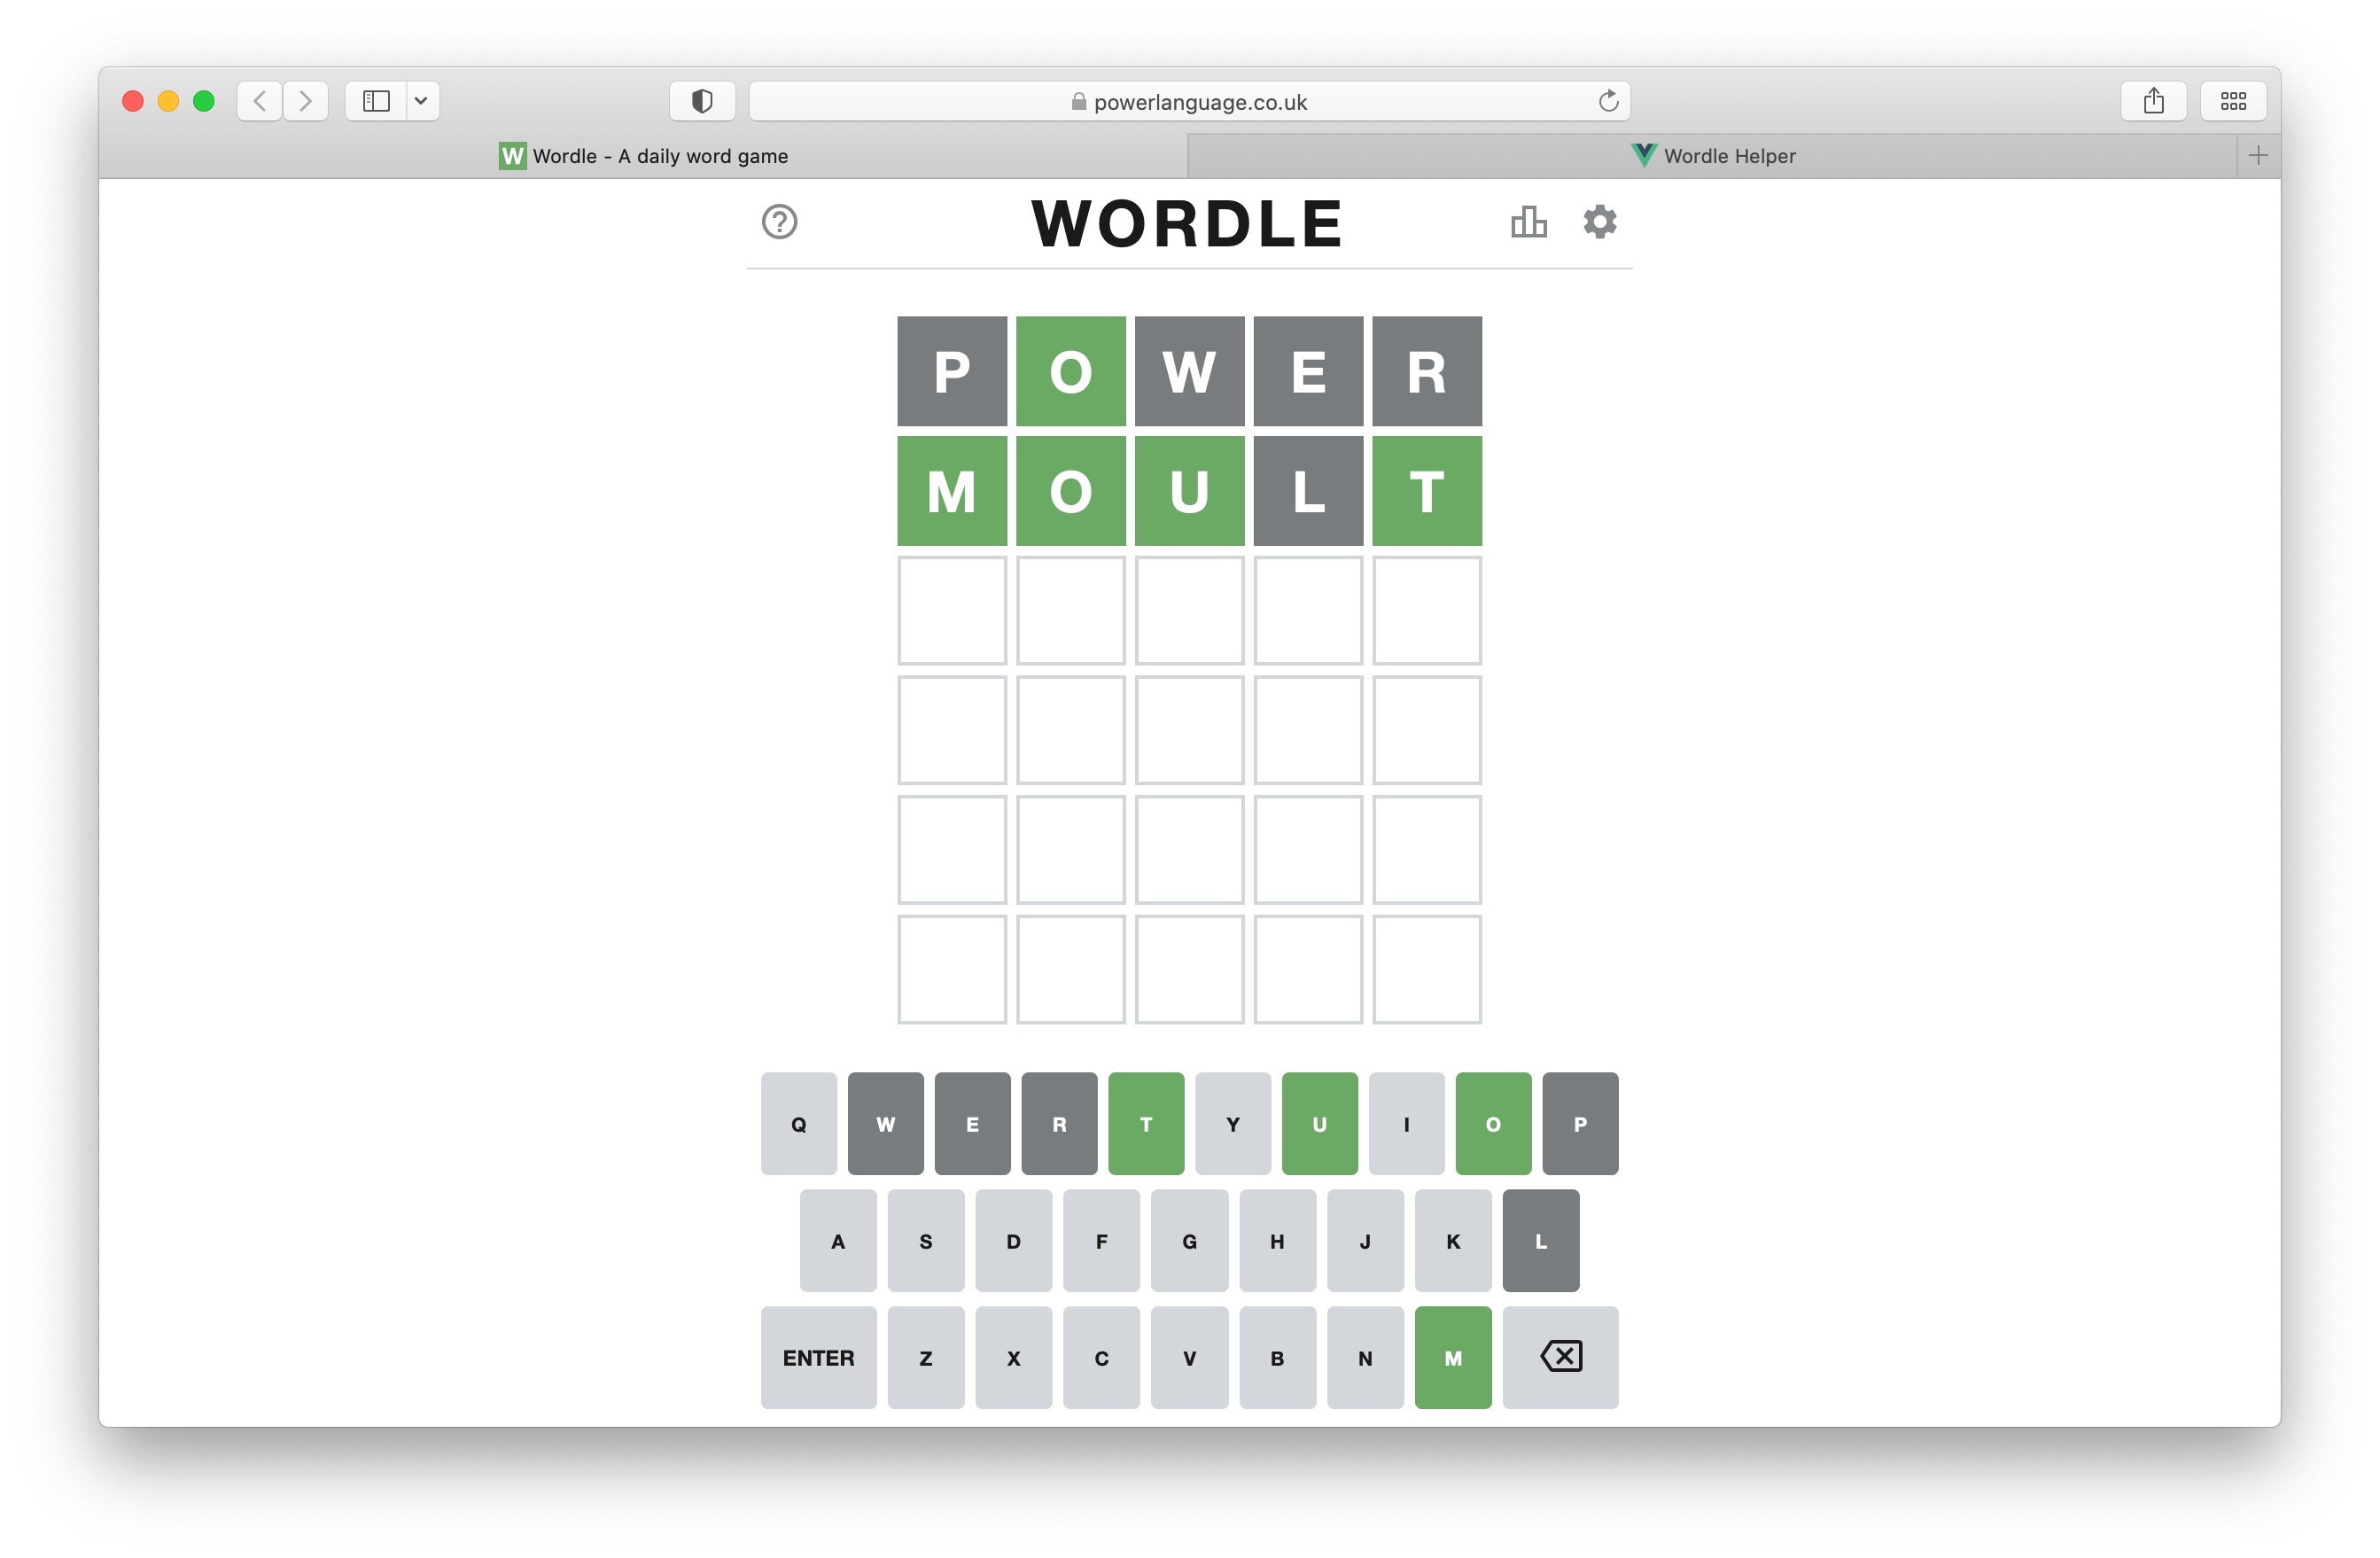Tap the G key on the keyboard
Viewport: 2380px width, 1558px height.
point(1189,1240)
